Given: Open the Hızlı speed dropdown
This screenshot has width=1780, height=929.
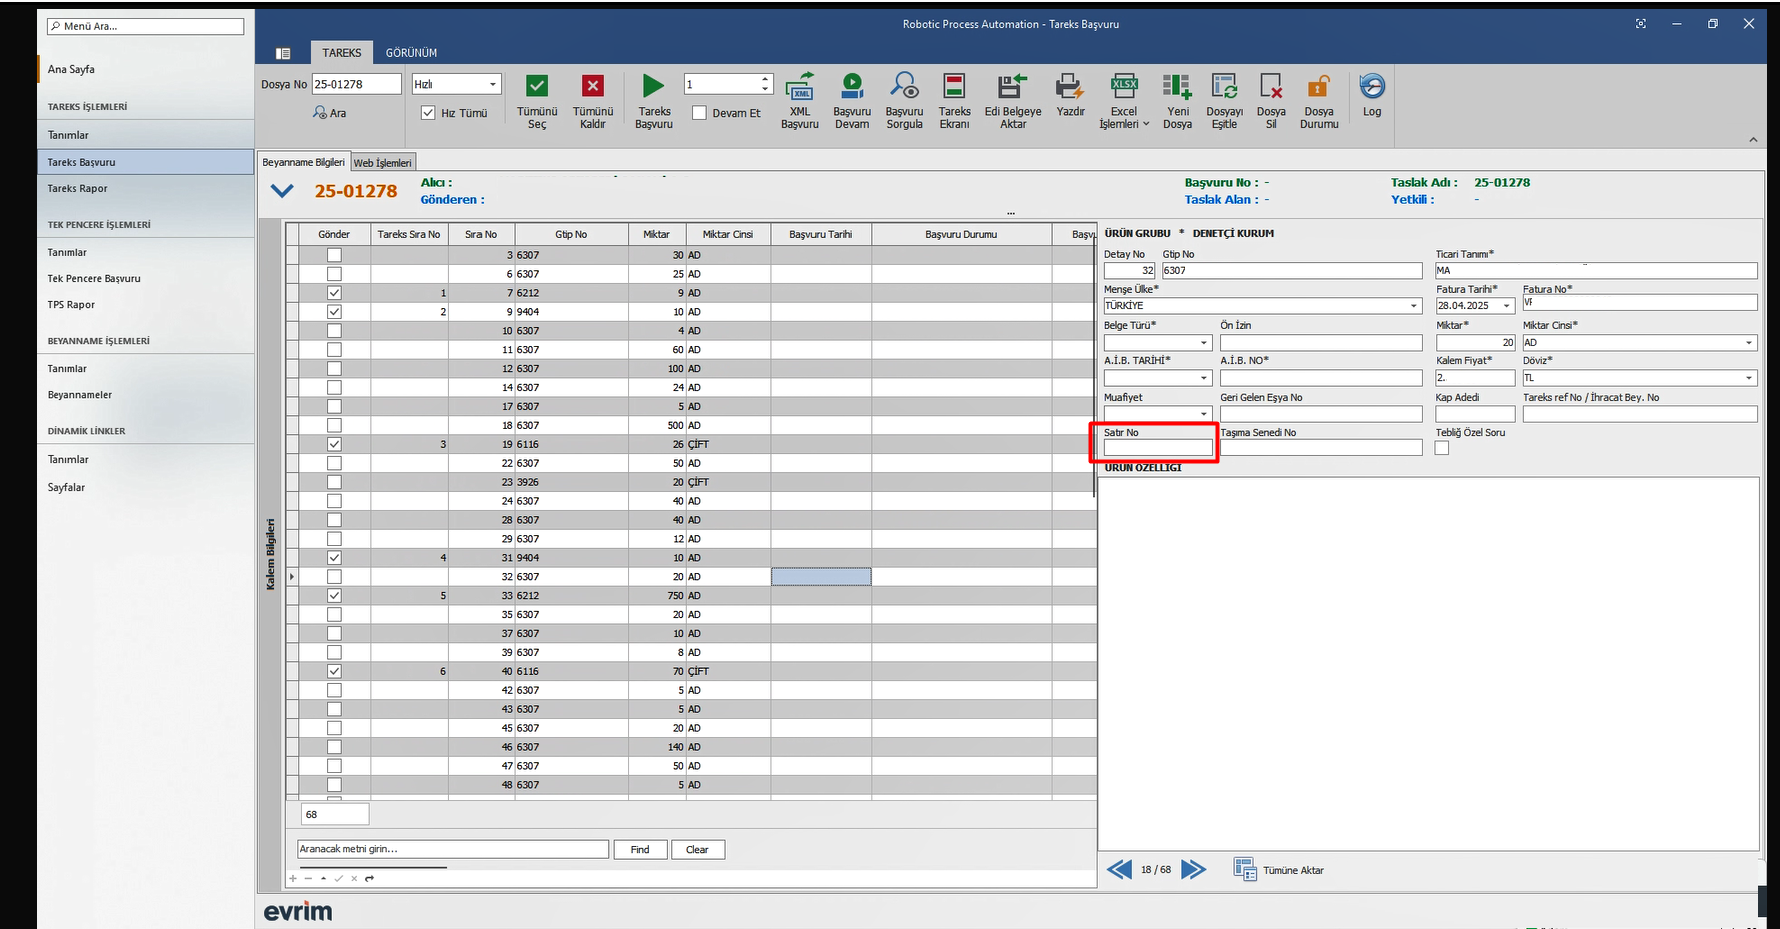Looking at the screenshot, I should tap(492, 84).
